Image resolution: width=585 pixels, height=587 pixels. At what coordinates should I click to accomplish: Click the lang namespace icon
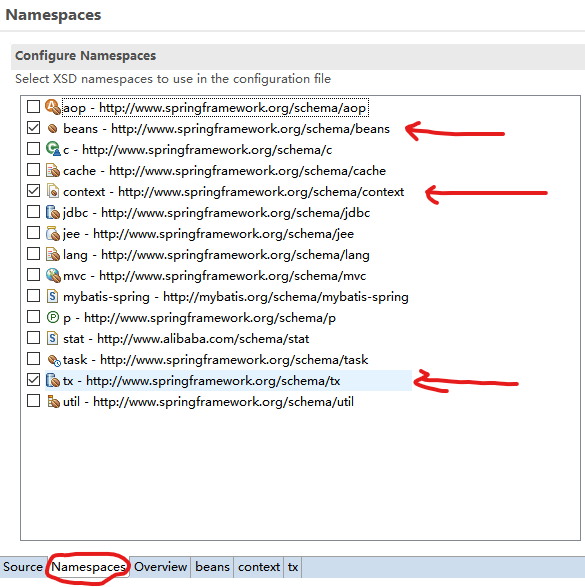pyautogui.click(x=53, y=254)
